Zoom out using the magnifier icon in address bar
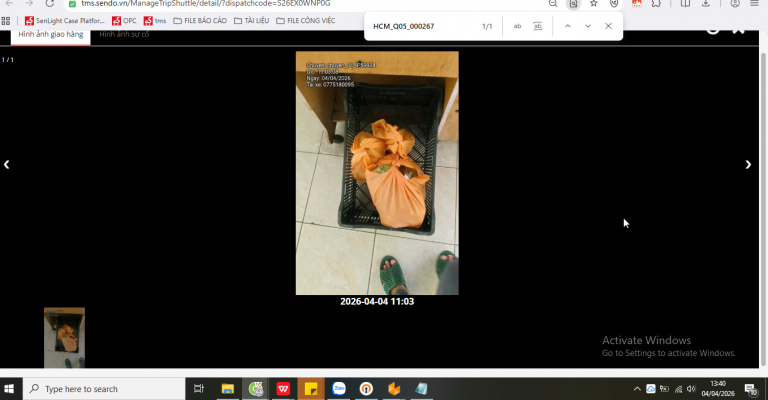The height and width of the screenshot is (400, 768). (552, 3)
